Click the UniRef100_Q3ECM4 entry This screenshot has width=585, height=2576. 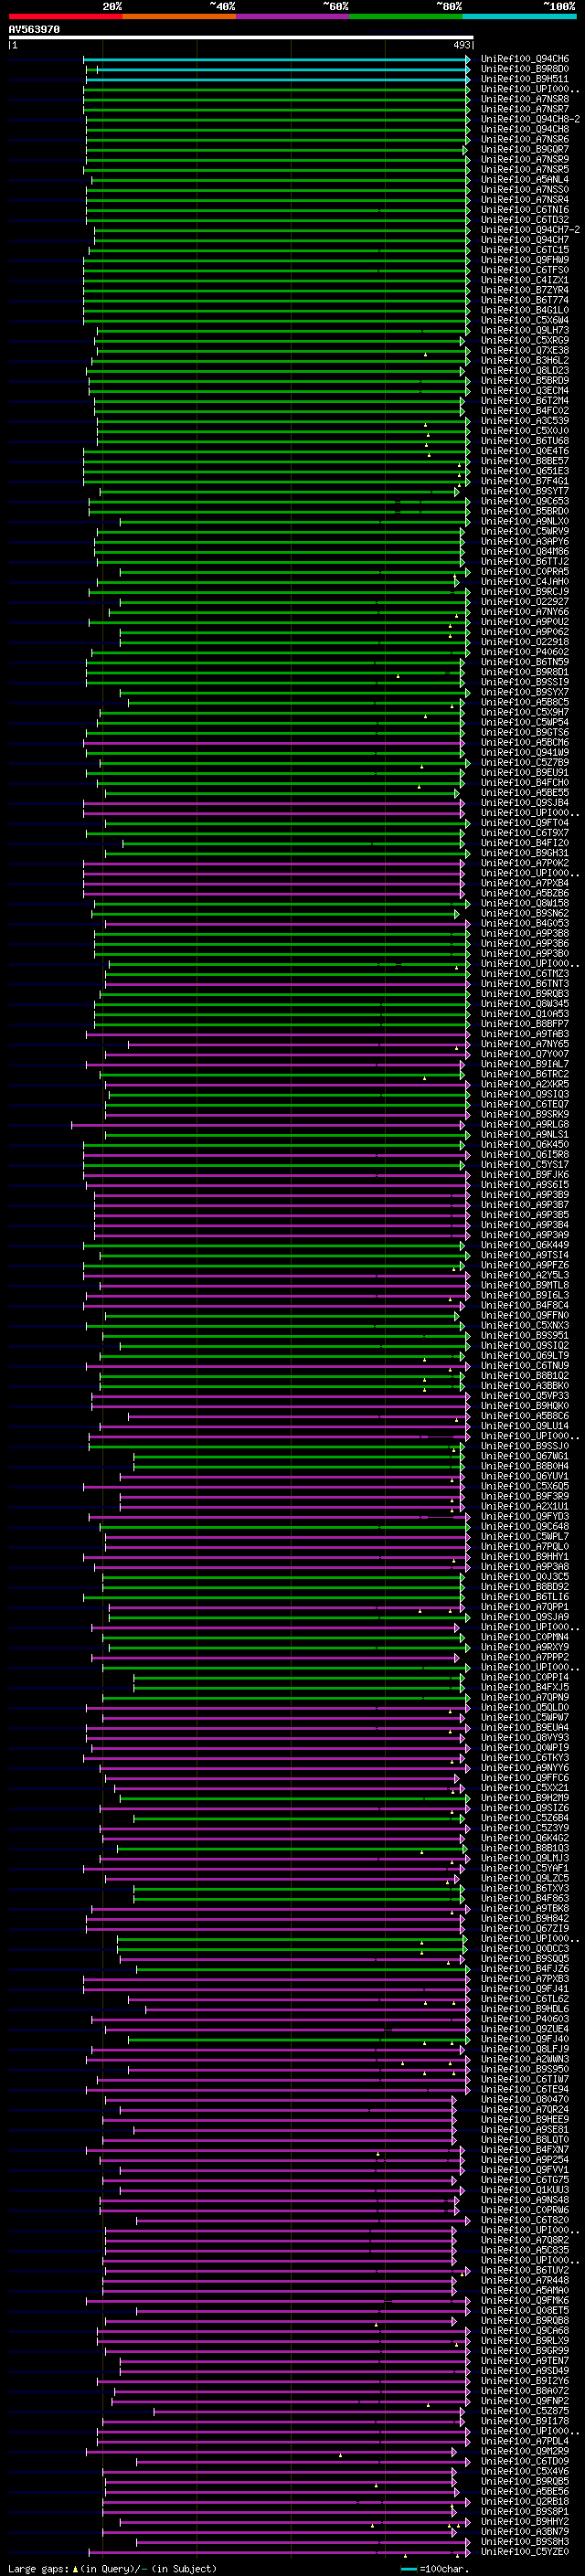point(525,391)
